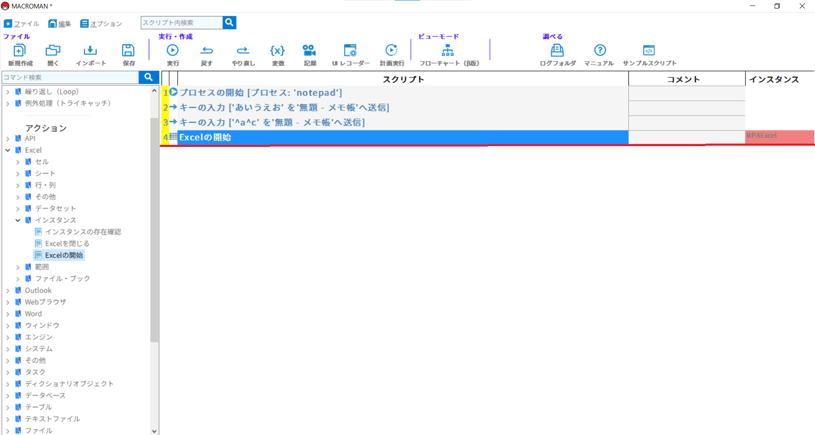Click the コメント column header
This screenshot has width=815, height=435.
[687, 79]
